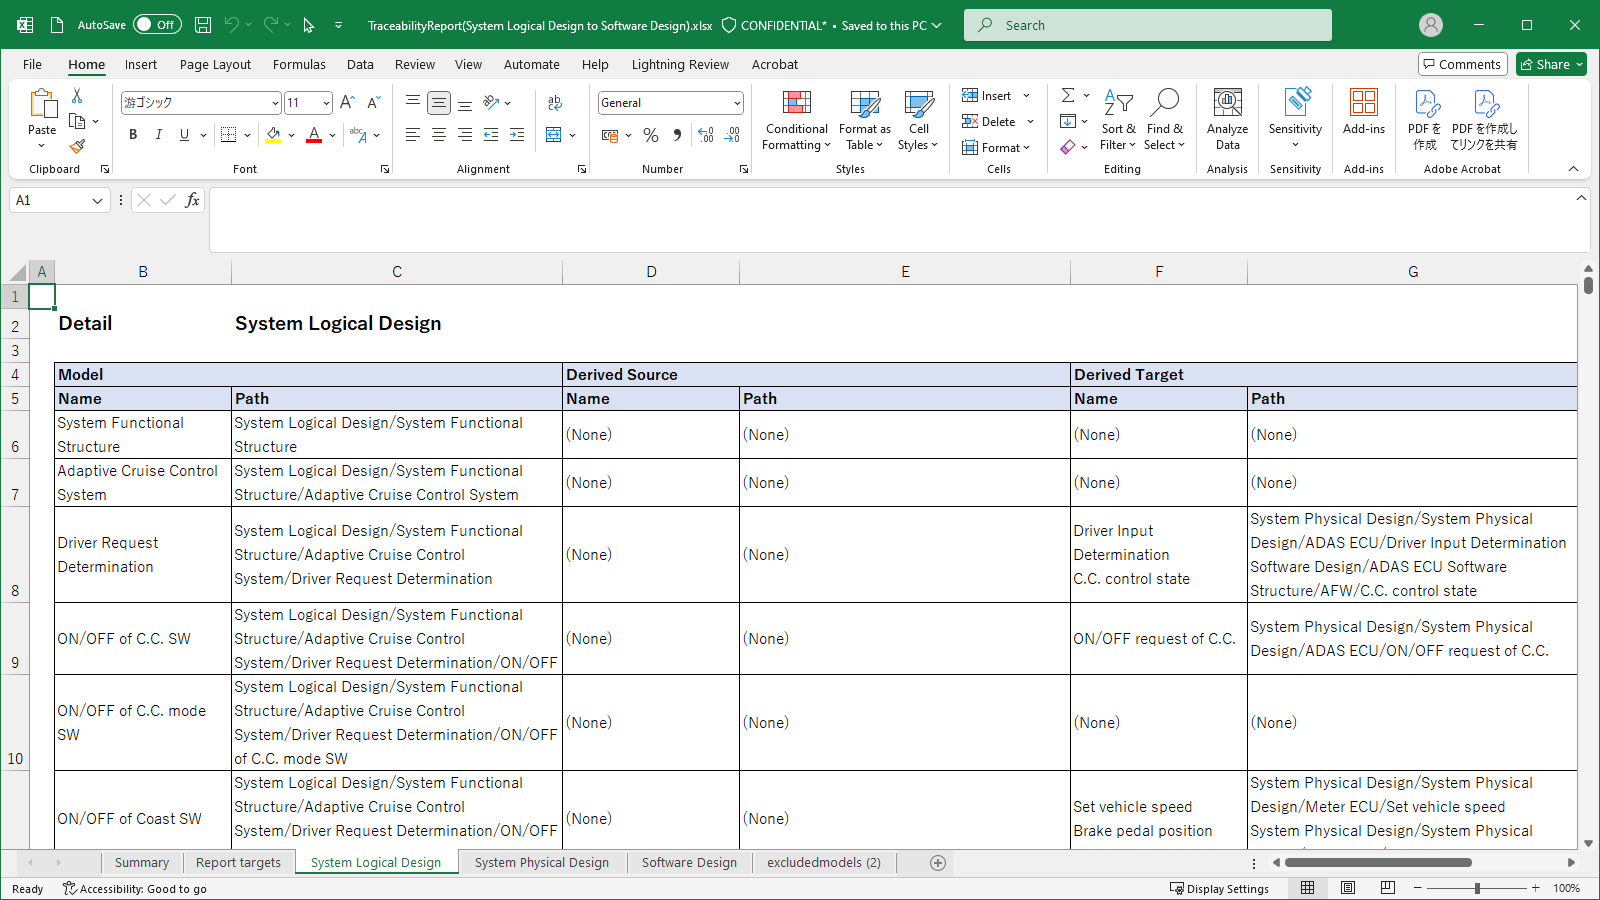
Task: Click the Insert Function fx icon
Action: (x=192, y=200)
